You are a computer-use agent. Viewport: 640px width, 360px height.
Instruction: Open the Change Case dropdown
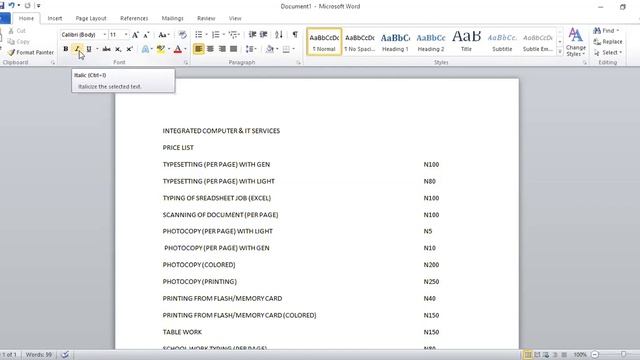point(164,35)
